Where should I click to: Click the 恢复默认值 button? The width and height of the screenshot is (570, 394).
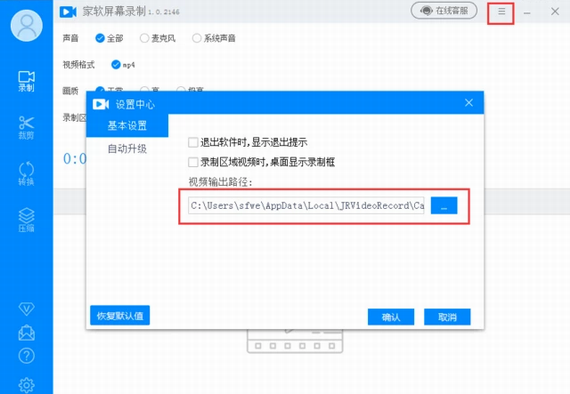pos(120,315)
